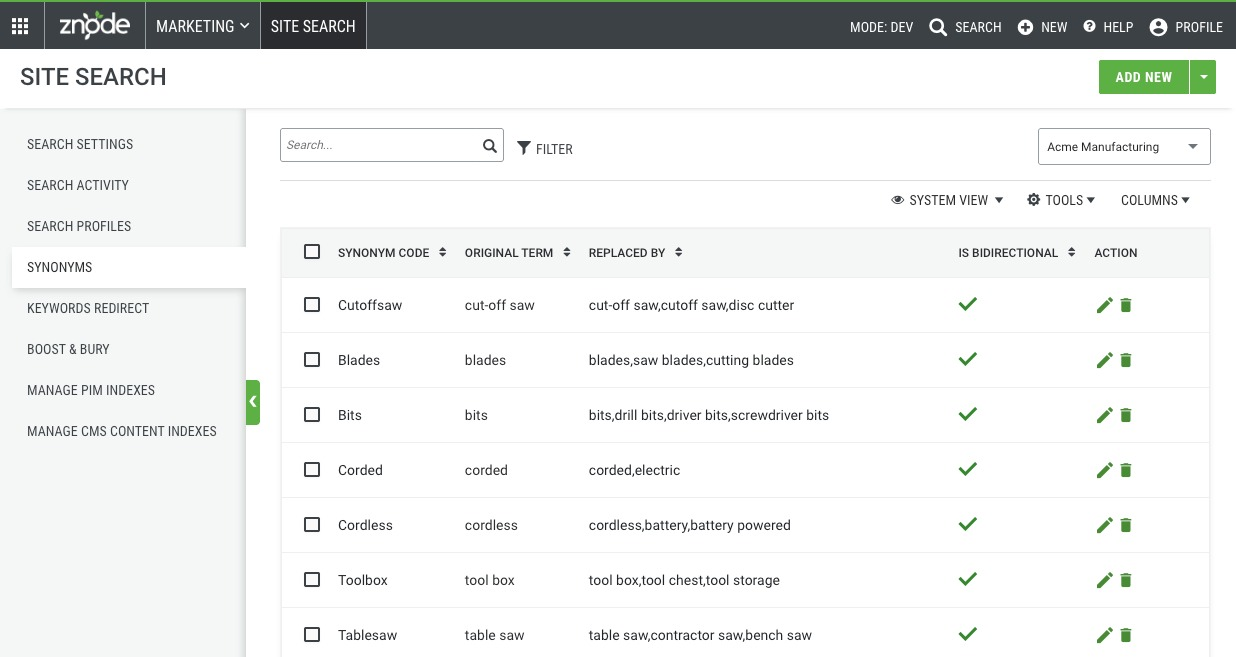Open the Tools dropdown
Image resolution: width=1236 pixels, height=657 pixels.
tap(1061, 200)
